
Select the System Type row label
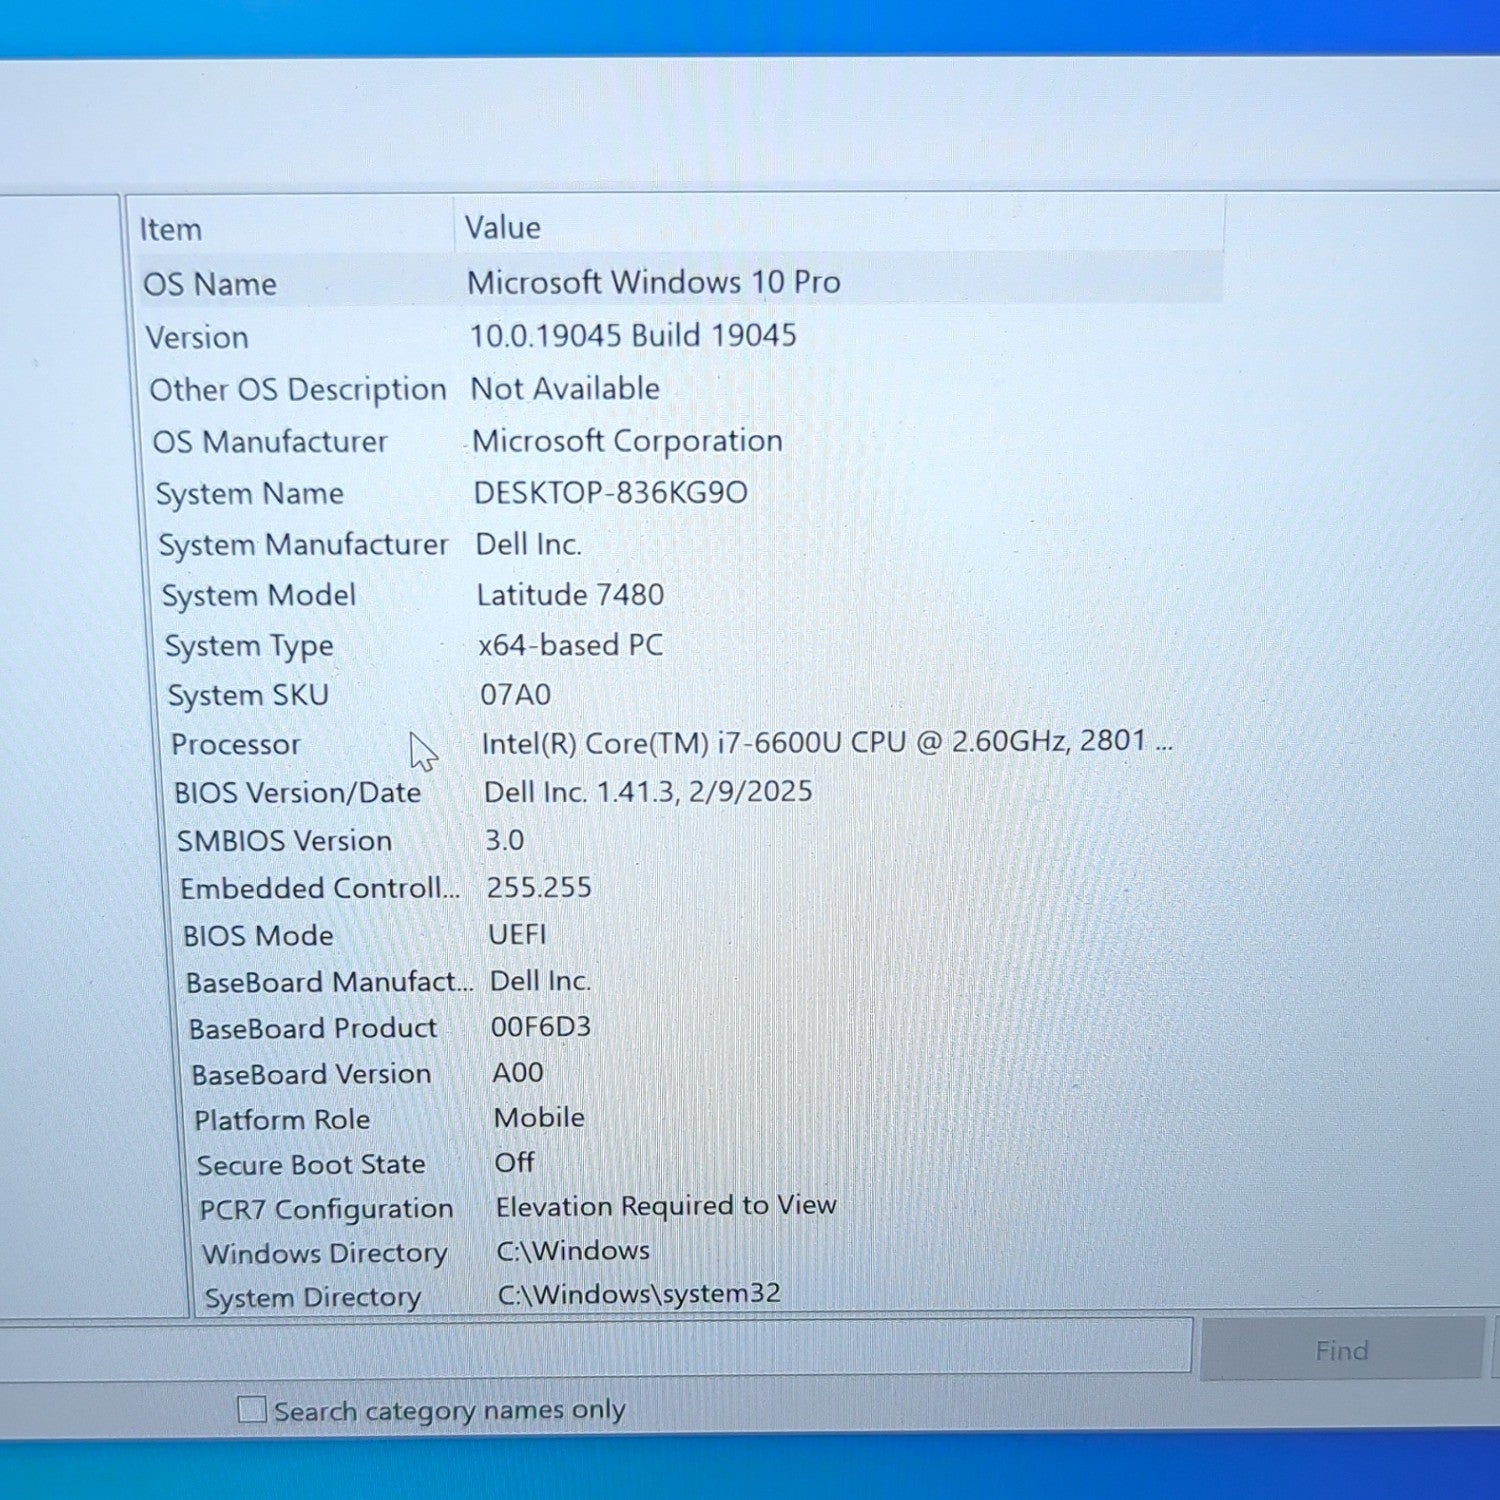coord(250,646)
